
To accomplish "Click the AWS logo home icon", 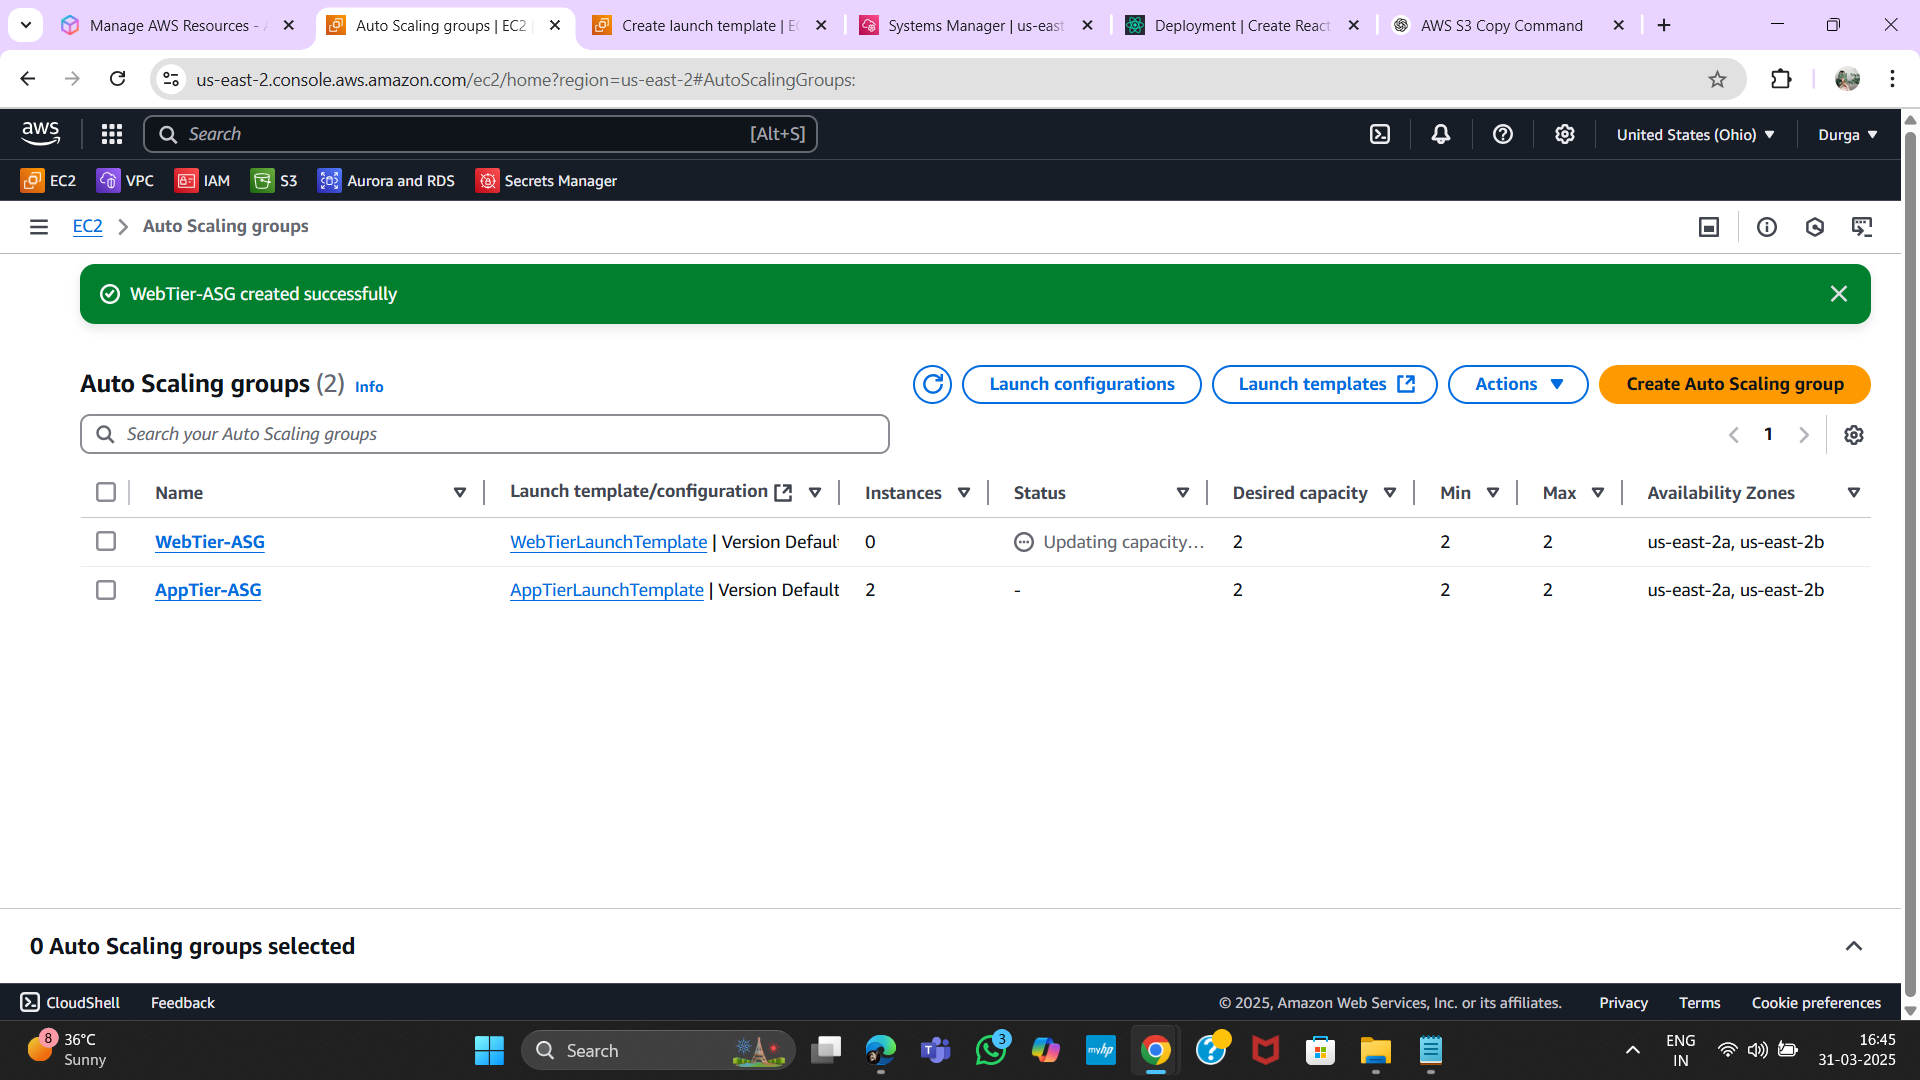I will click(x=41, y=133).
